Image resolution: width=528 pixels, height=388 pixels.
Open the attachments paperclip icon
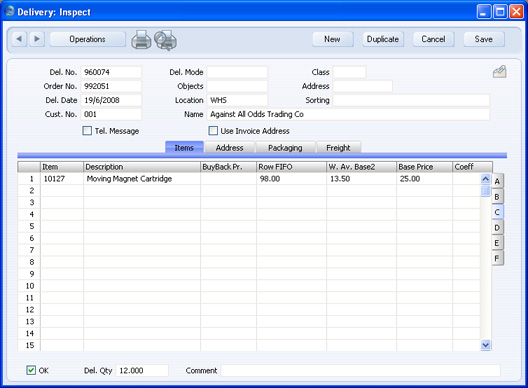coord(499,71)
